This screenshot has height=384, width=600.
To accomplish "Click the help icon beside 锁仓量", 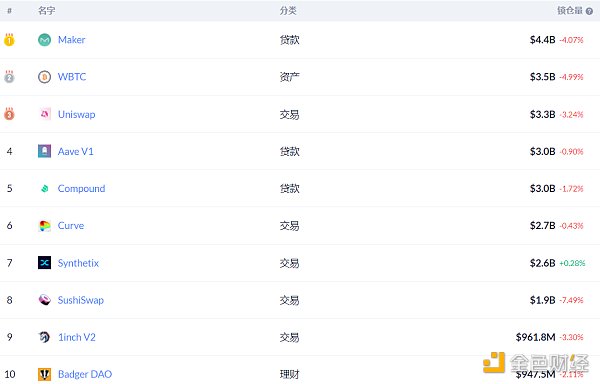I will (589, 11).
